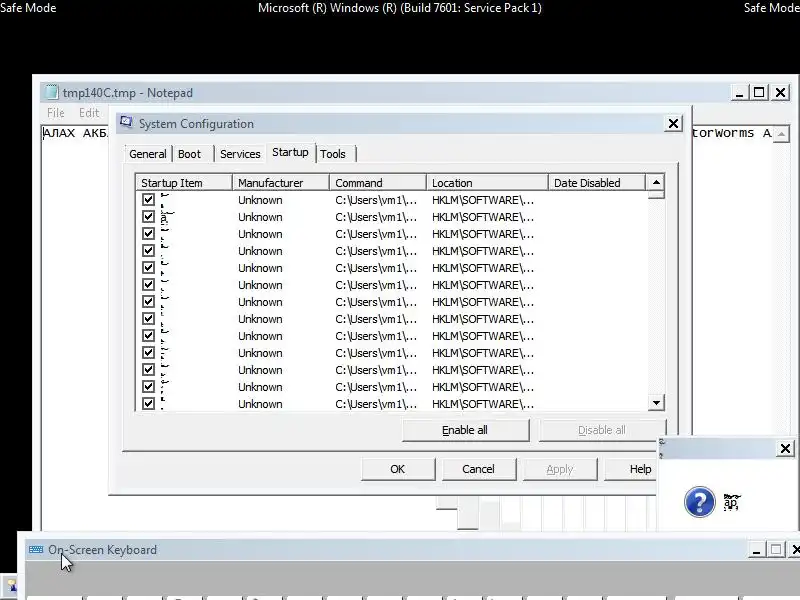Uncheck the third startup item checkbox
The height and width of the screenshot is (600, 800).
point(148,234)
